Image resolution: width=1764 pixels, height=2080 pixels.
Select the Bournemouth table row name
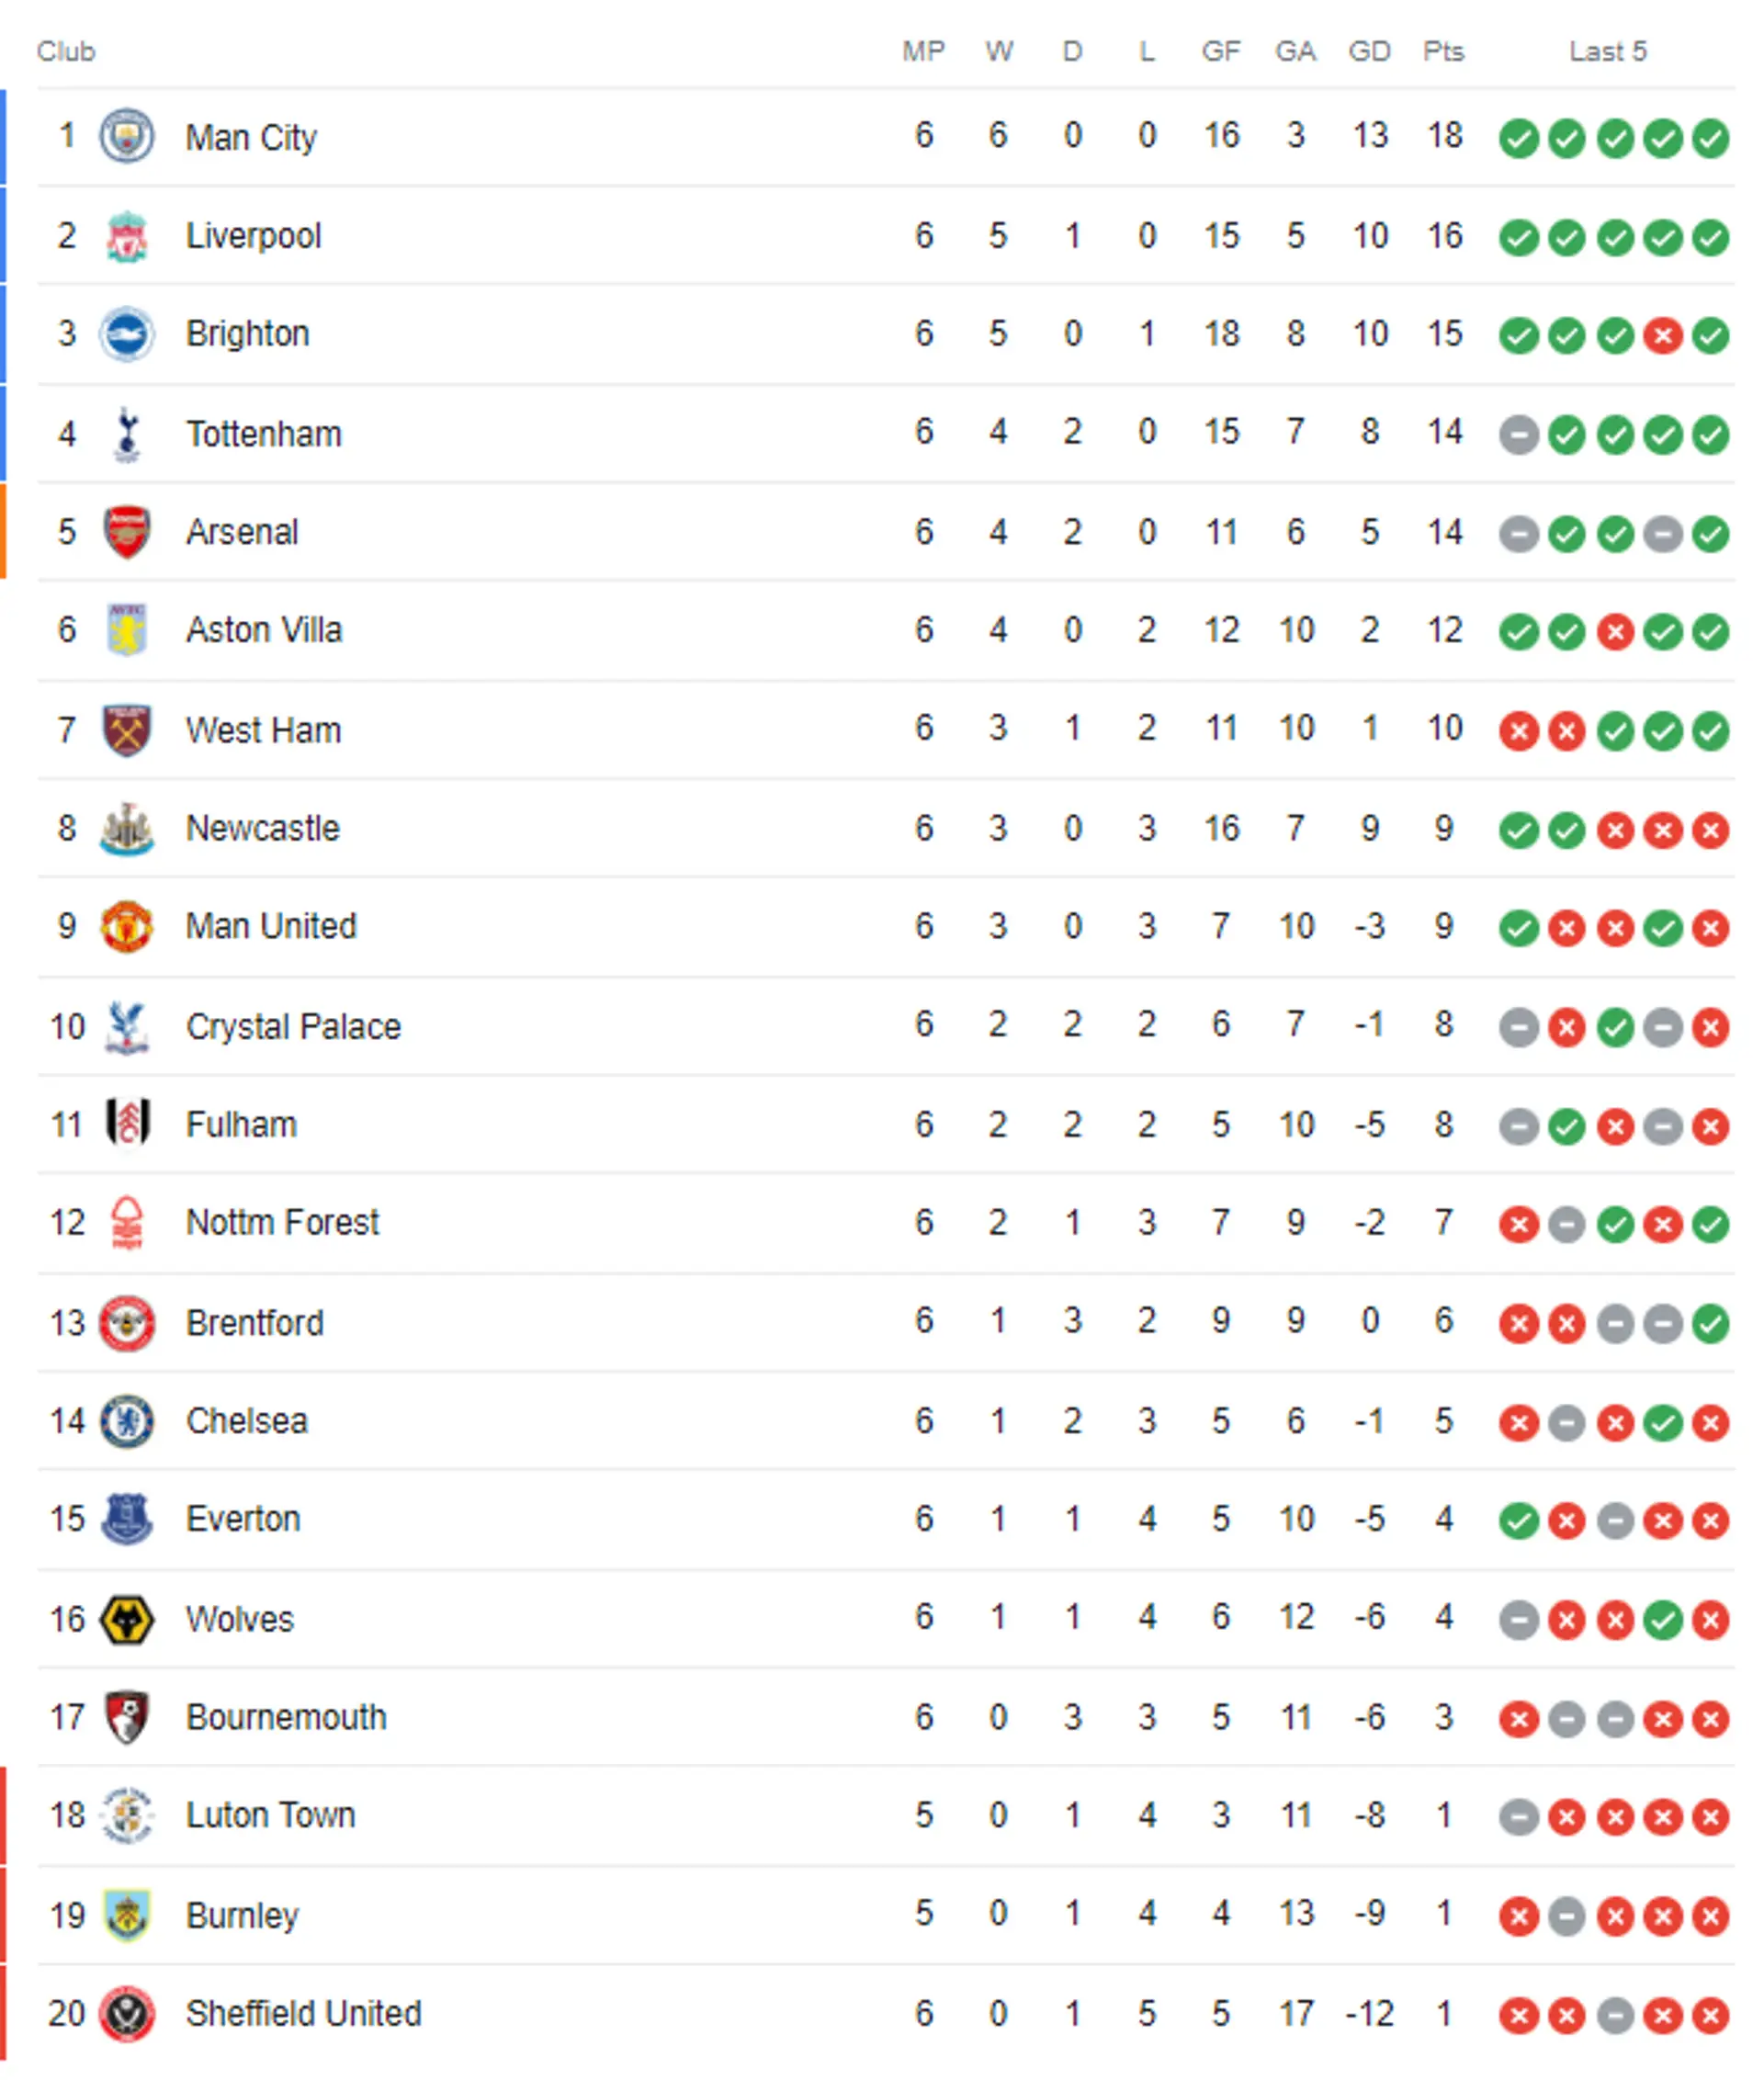286,1717
